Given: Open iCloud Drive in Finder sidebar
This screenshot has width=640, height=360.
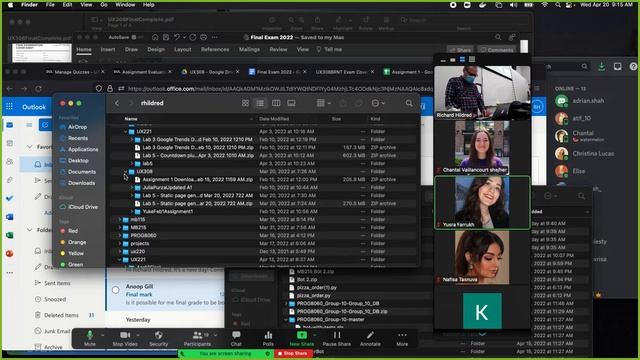Looking at the screenshot, I should [78, 207].
